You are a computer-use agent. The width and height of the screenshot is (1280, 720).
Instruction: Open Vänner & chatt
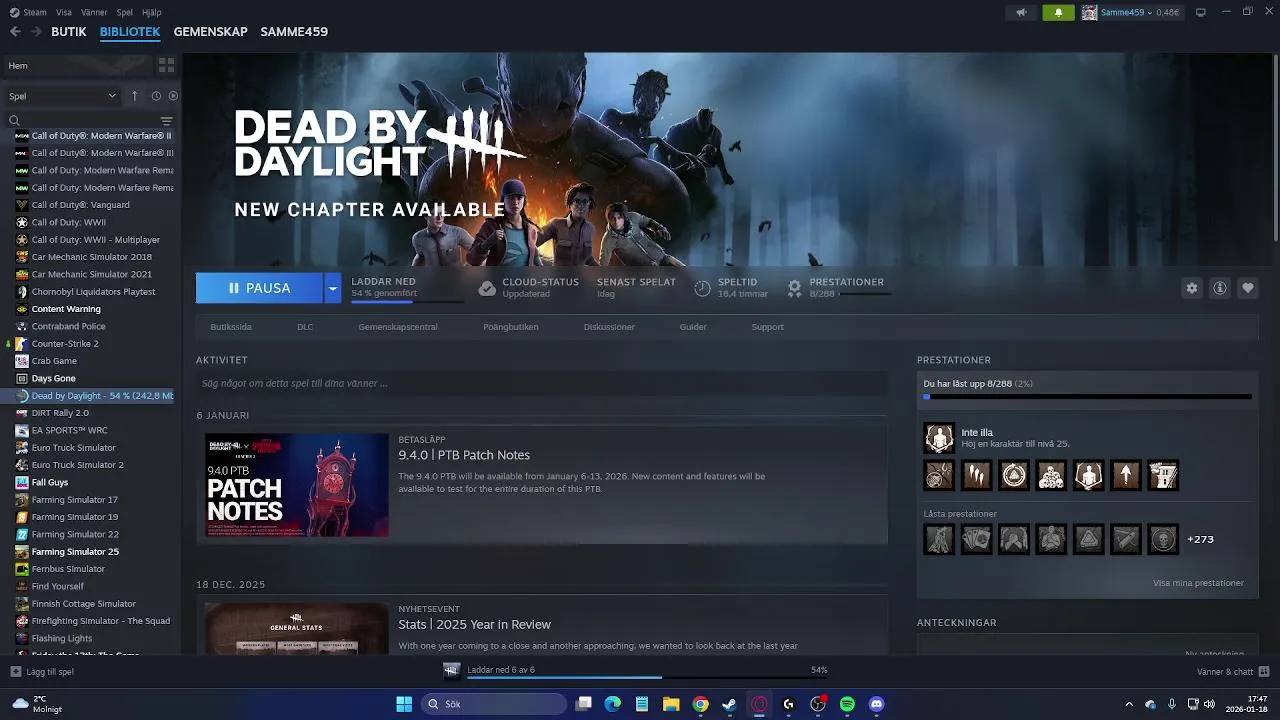[1233, 672]
